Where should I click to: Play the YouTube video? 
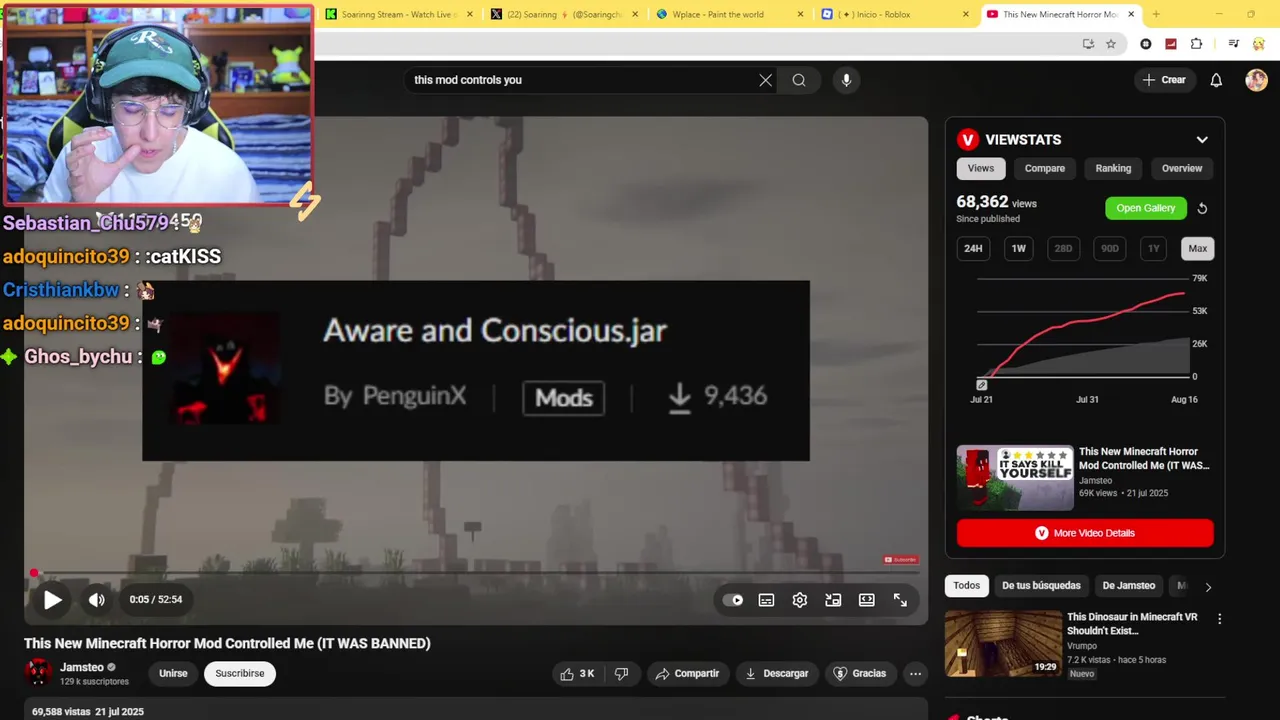tap(52, 600)
